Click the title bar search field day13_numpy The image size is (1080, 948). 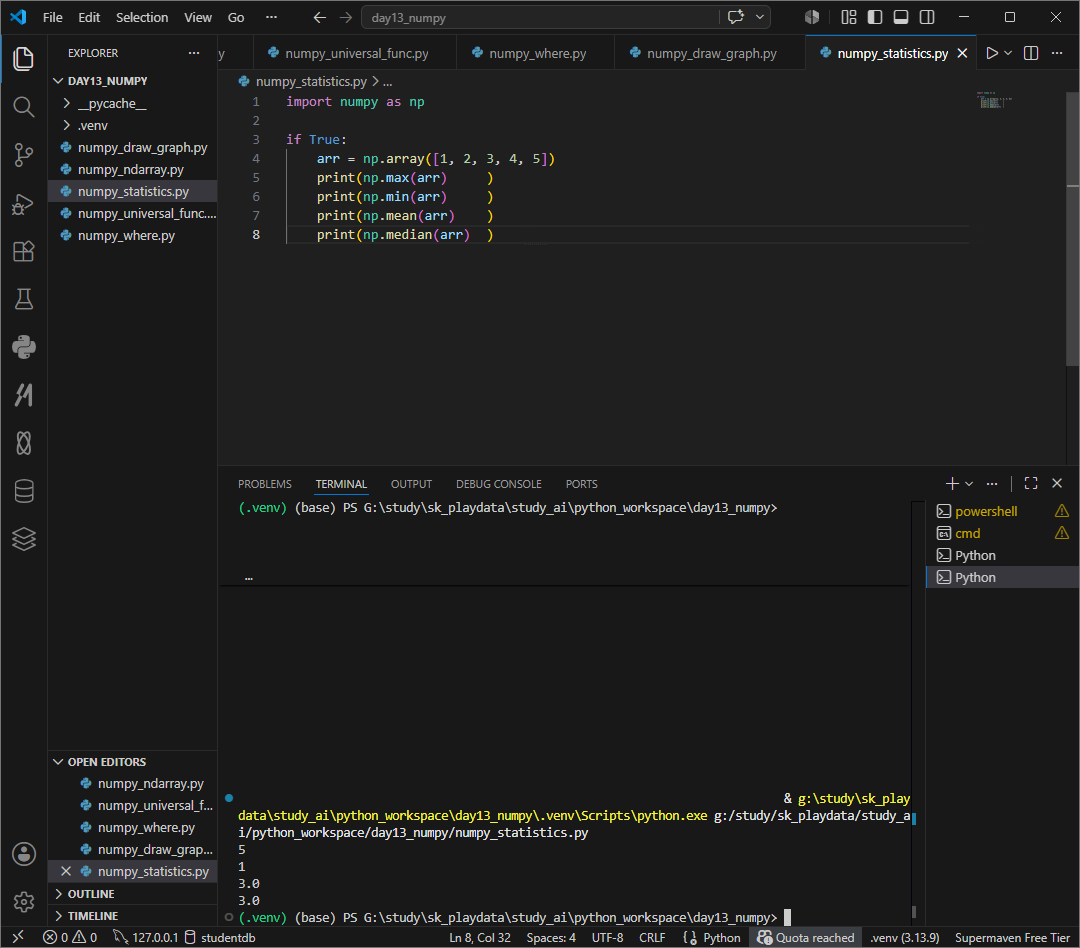[540, 18]
